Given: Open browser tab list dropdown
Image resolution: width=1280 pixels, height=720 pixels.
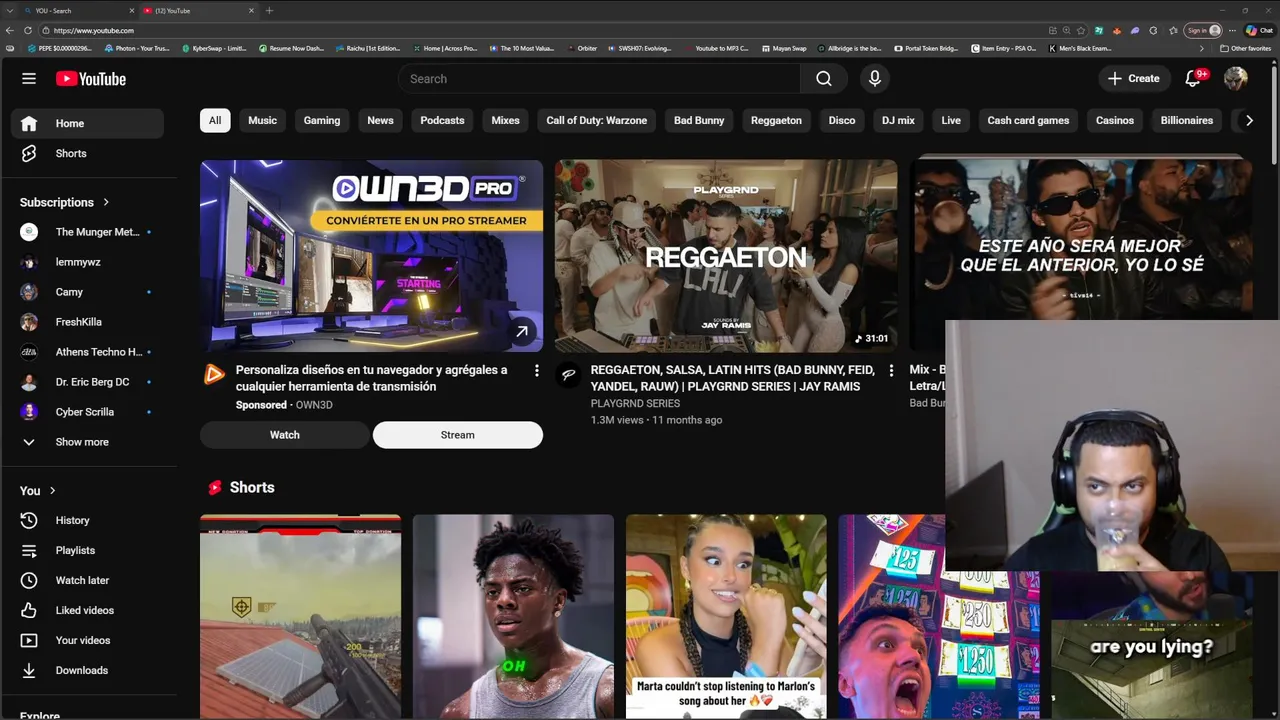Looking at the screenshot, I should coord(9,10).
